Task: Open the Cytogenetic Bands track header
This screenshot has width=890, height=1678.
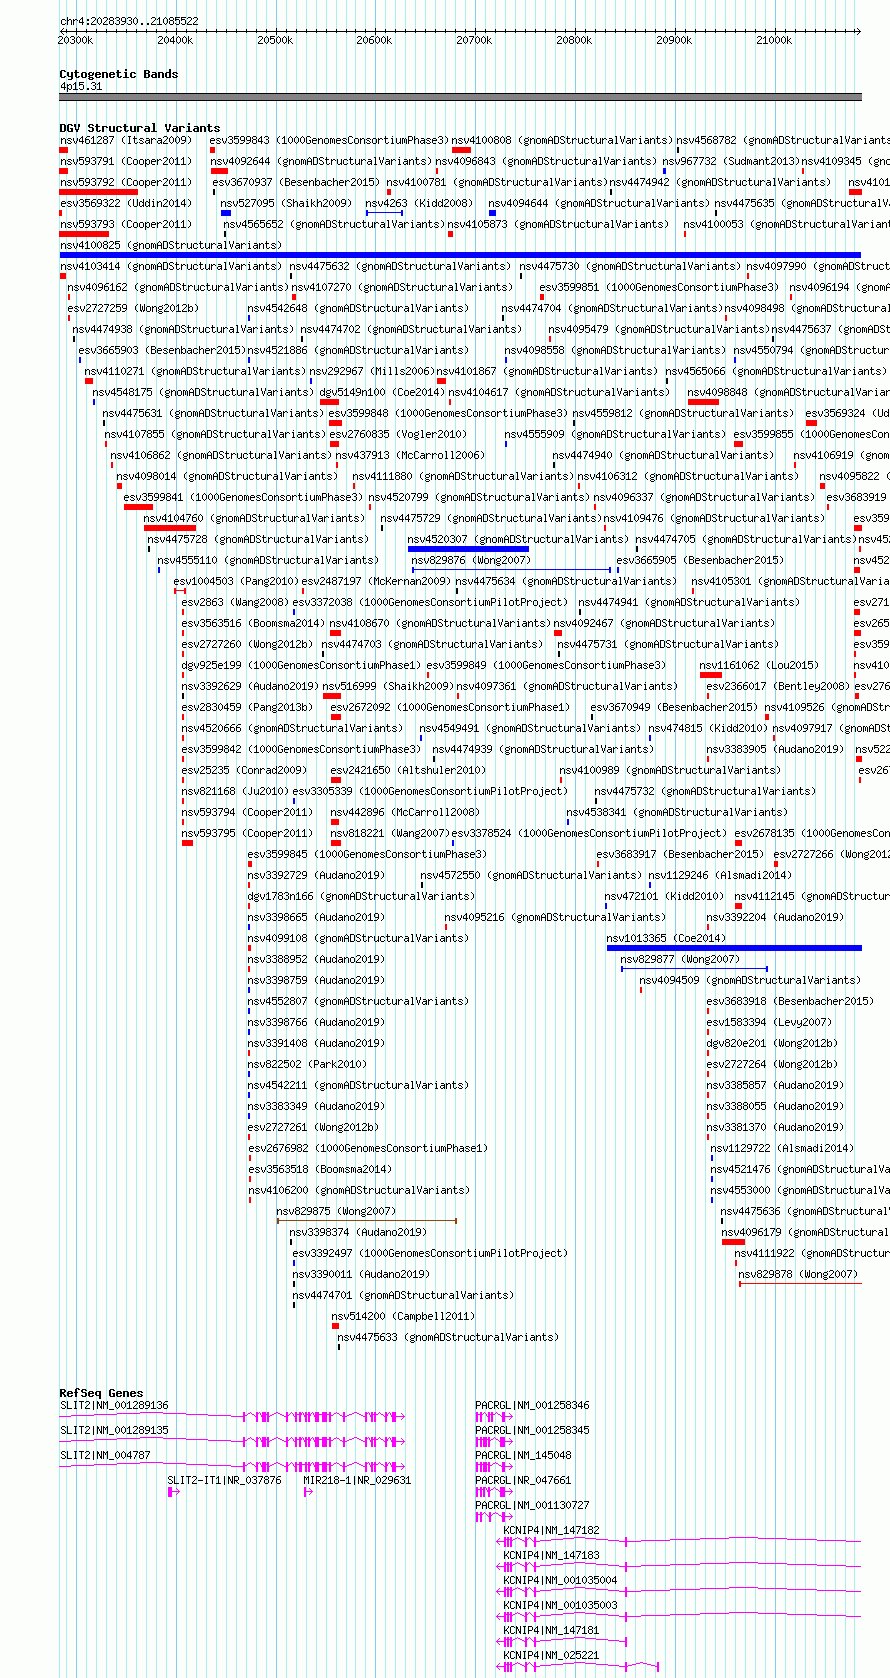Action: pyautogui.click(x=118, y=74)
